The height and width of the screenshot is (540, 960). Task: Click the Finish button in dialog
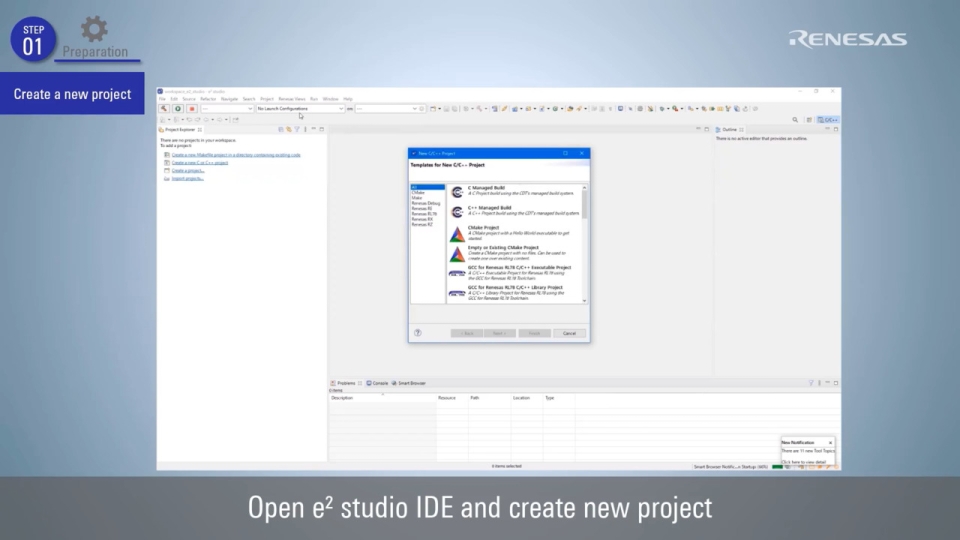click(534, 333)
